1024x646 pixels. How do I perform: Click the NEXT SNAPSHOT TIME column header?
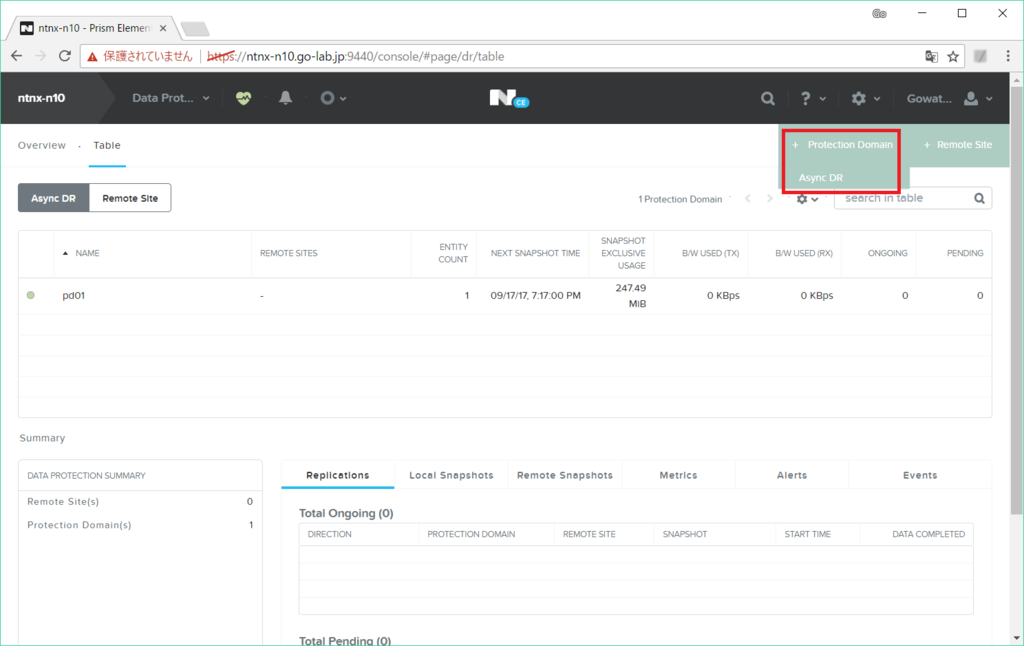pyautogui.click(x=535, y=253)
